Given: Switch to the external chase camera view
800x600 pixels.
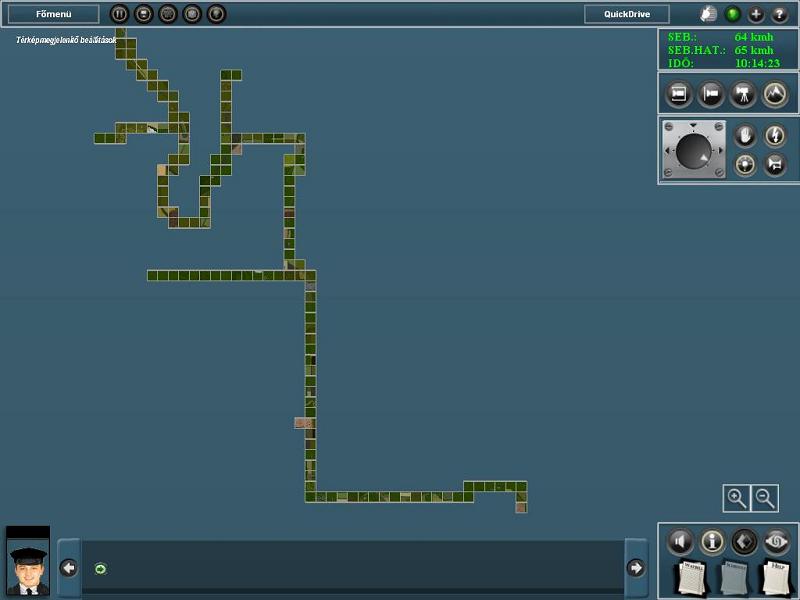Looking at the screenshot, I should [711, 94].
